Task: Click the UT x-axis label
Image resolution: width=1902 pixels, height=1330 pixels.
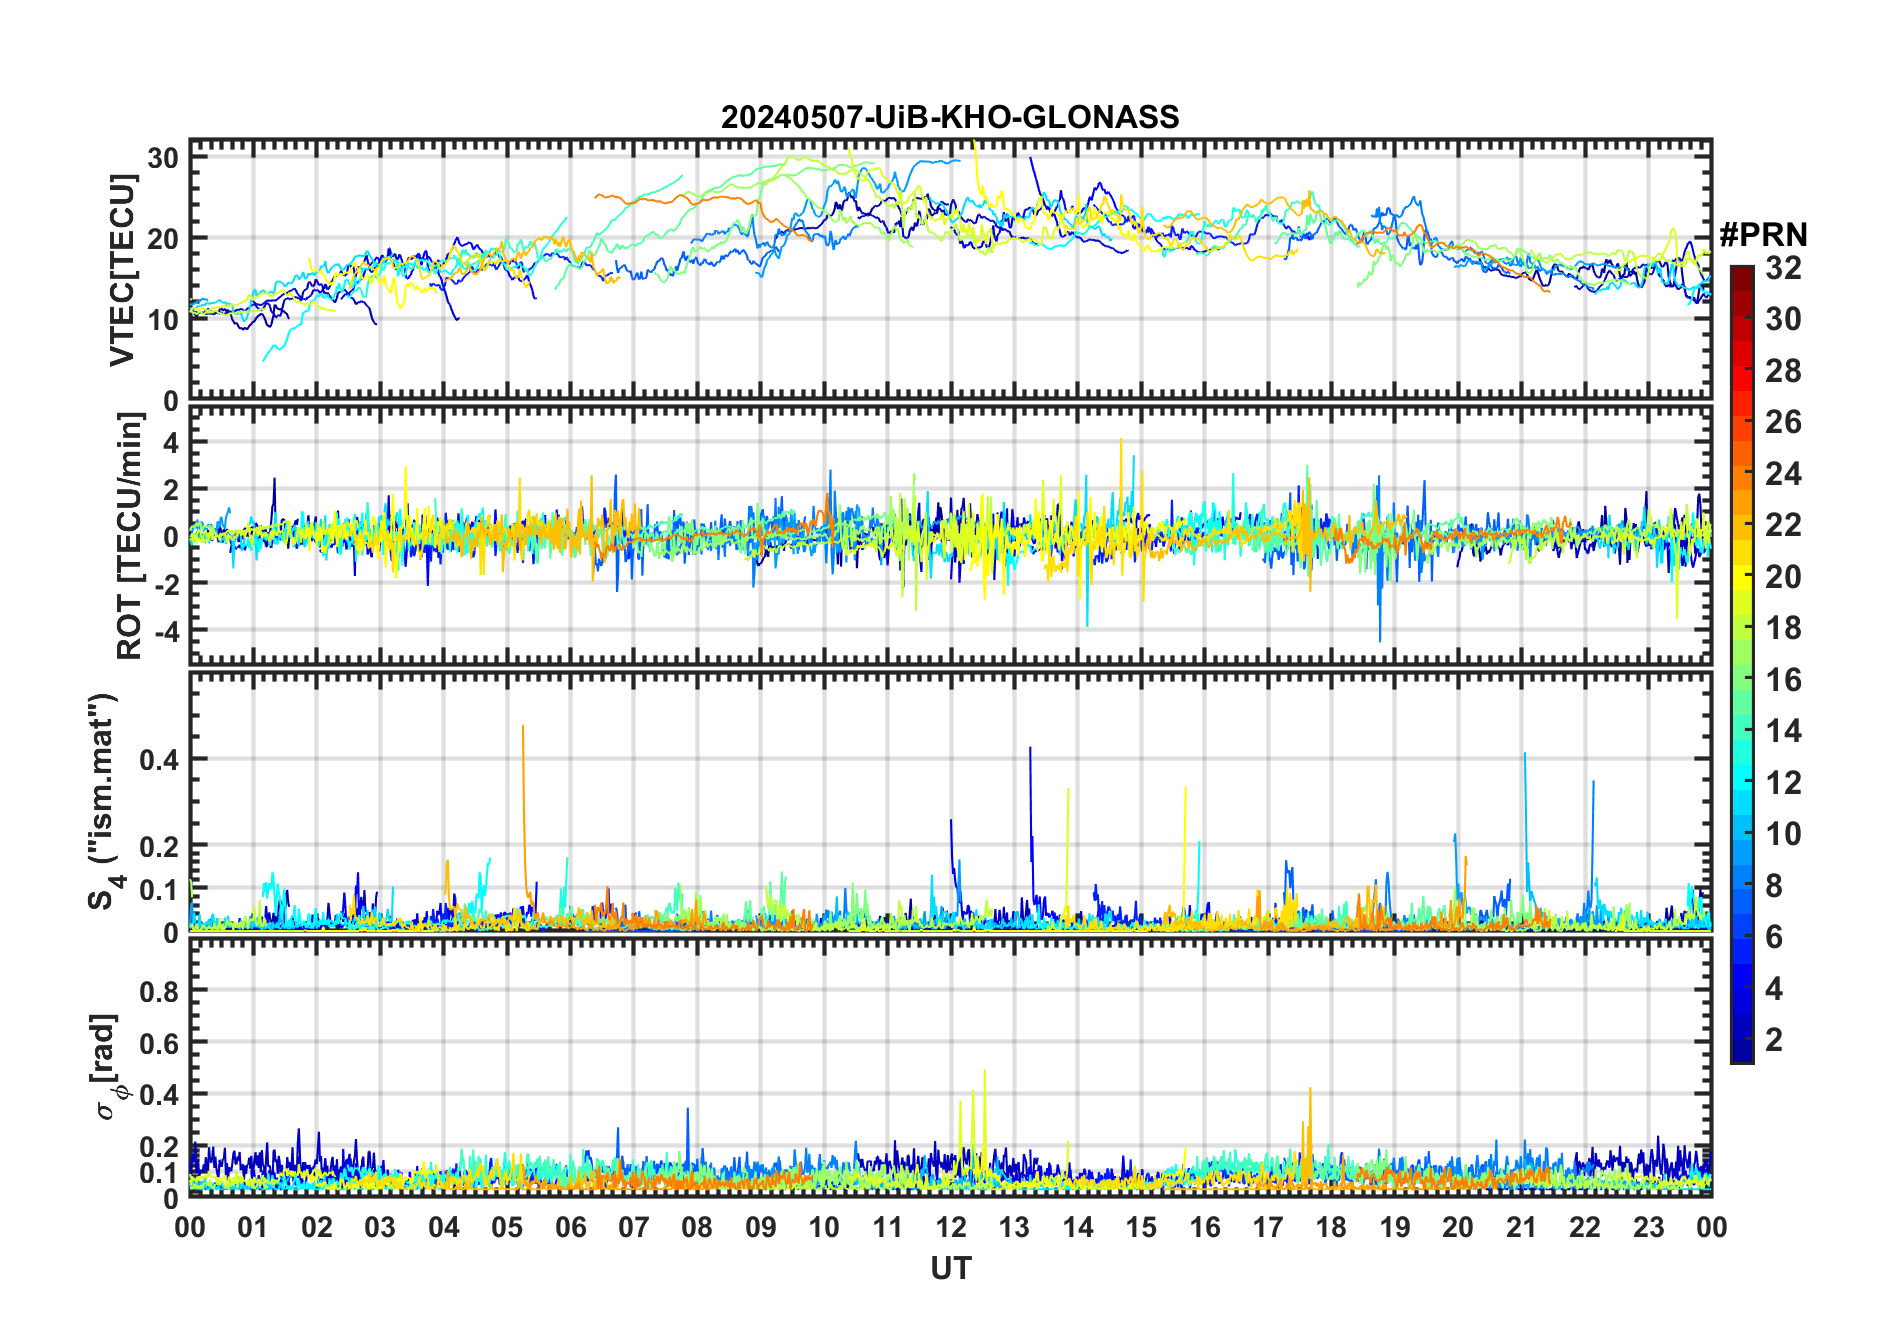Action: (950, 1268)
